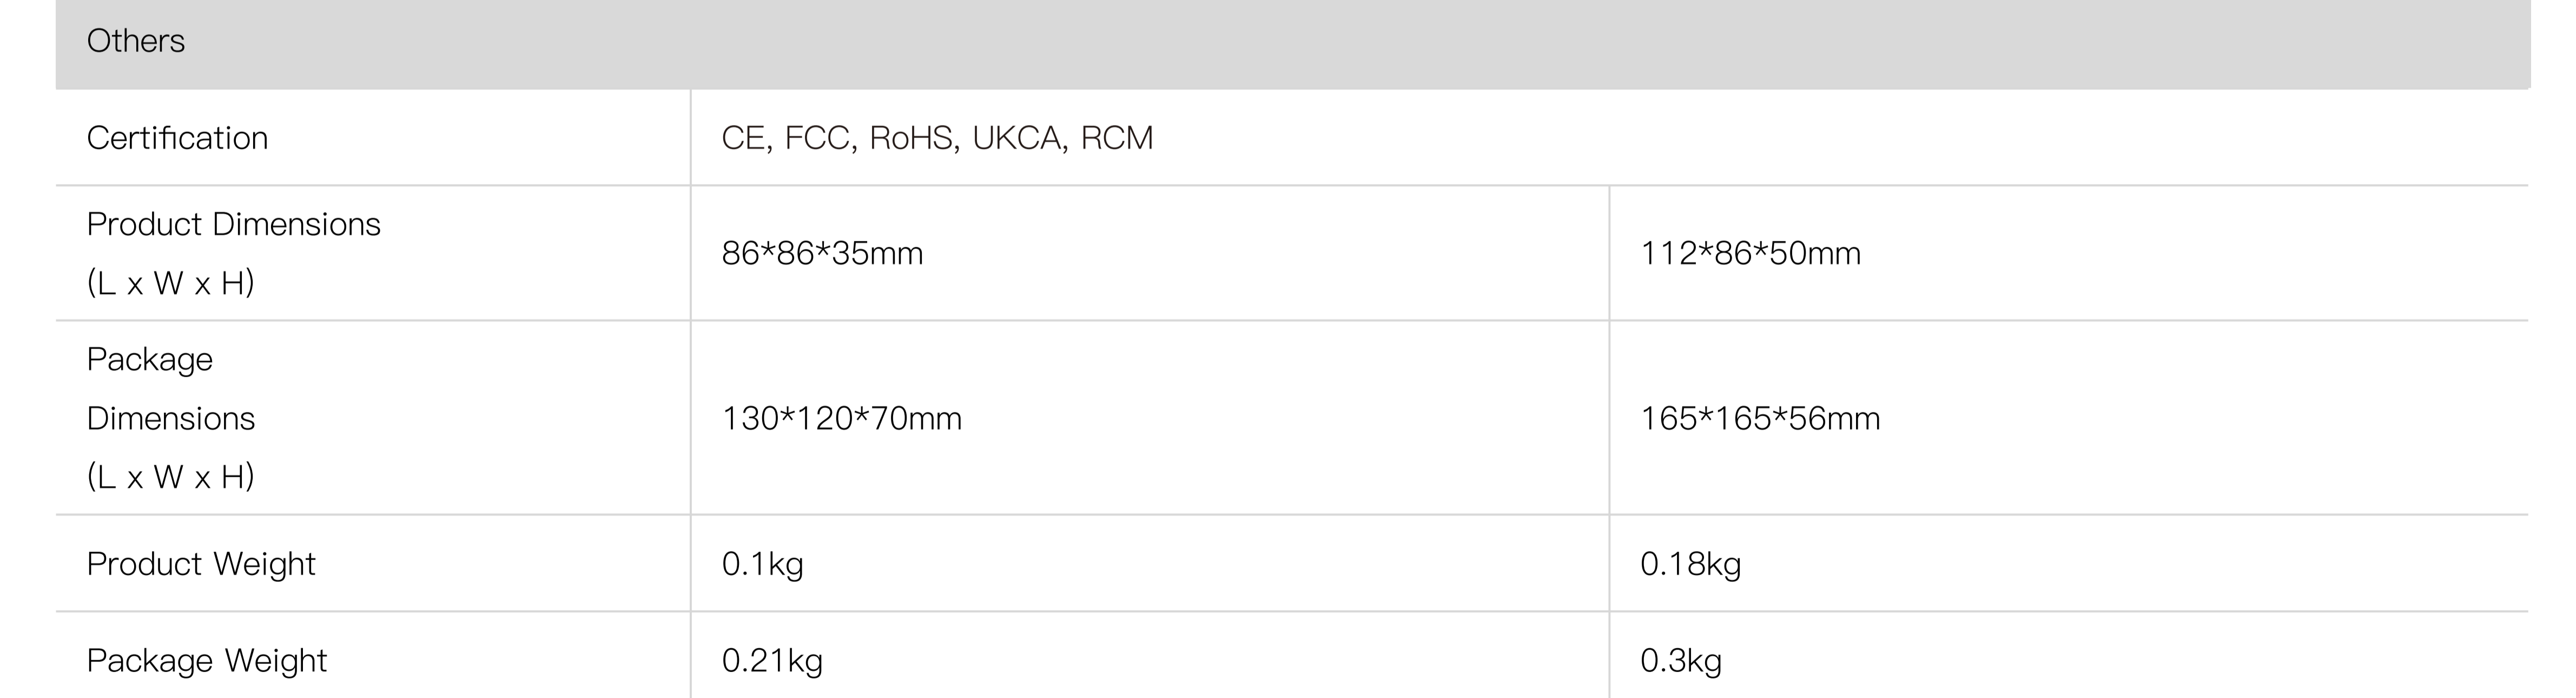
Task: Click the (L x W x H) text under Product Dimensions
Action: (x=171, y=284)
